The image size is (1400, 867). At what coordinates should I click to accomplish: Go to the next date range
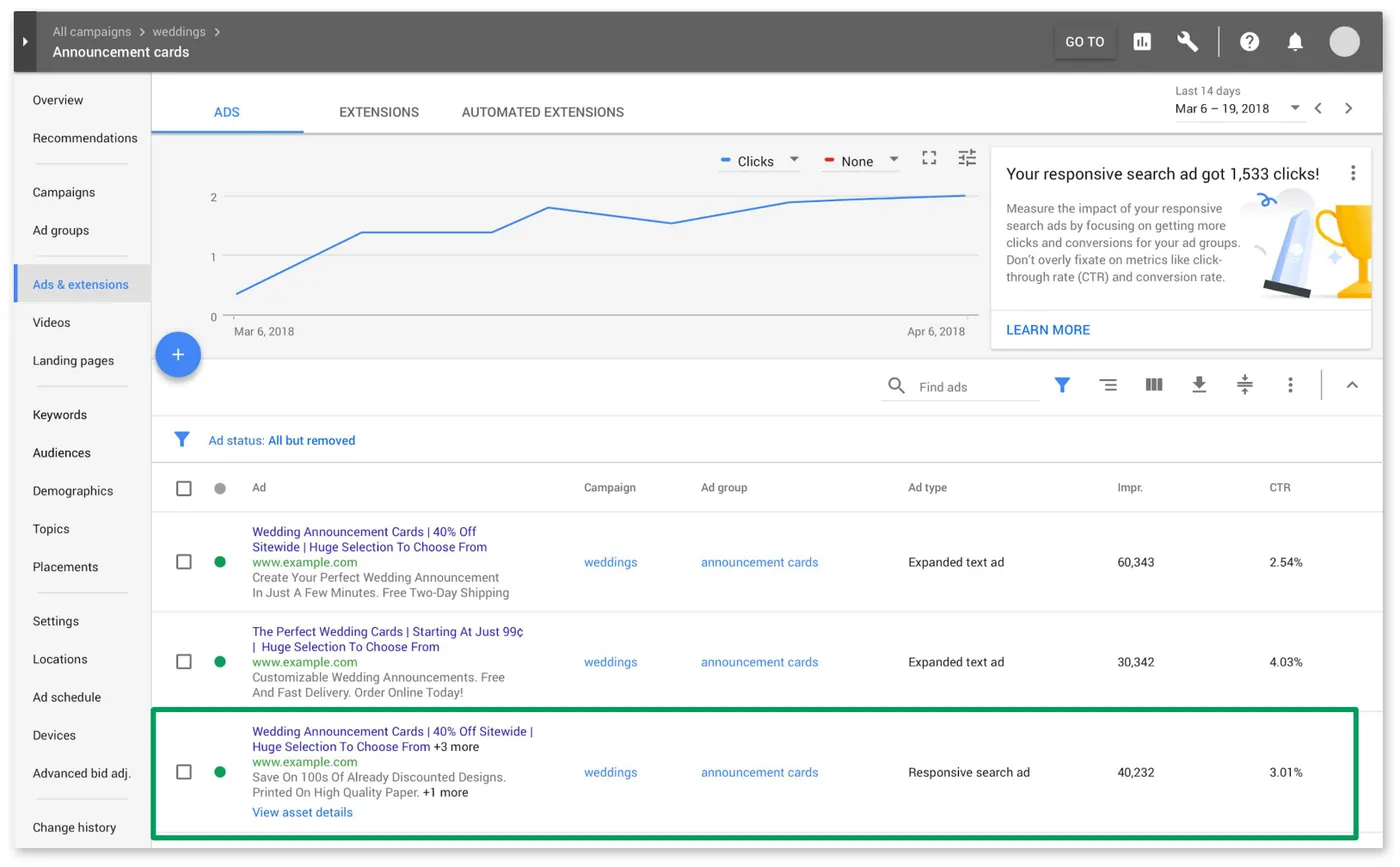pyautogui.click(x=1349, y=108)
